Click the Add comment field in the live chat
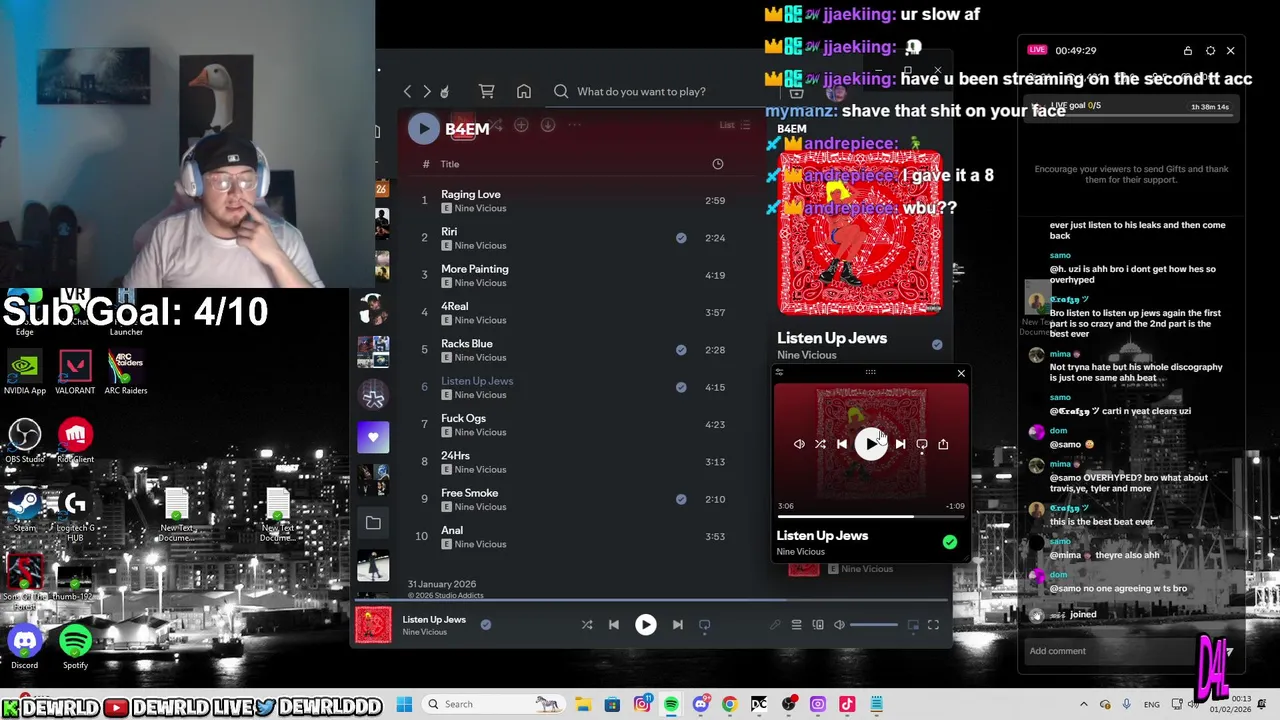1280x720 pixels. pos(1110,651)
